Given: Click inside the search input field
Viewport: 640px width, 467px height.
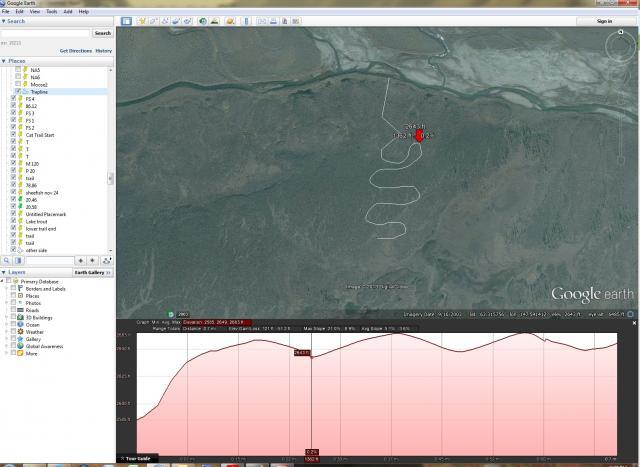Looking at the screenshot, I should click(45, 33).
